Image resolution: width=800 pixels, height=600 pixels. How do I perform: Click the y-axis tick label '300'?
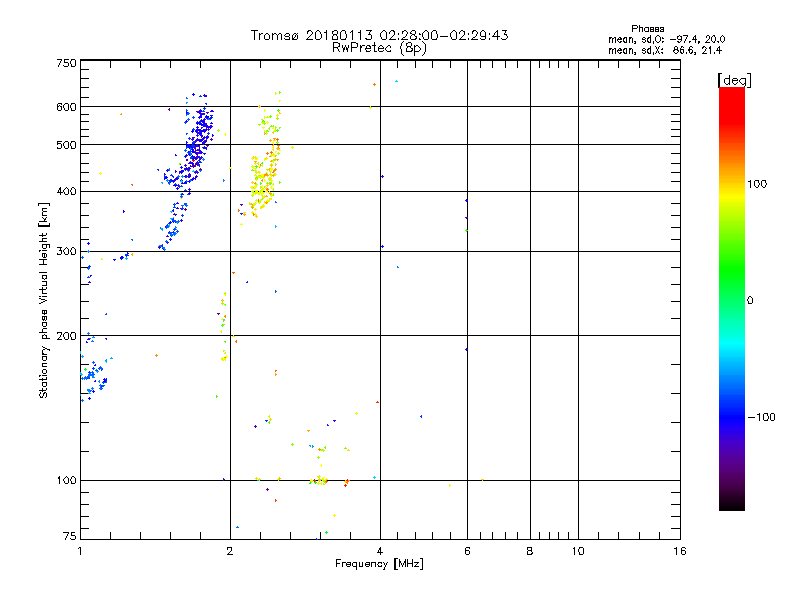pos(67,251)
